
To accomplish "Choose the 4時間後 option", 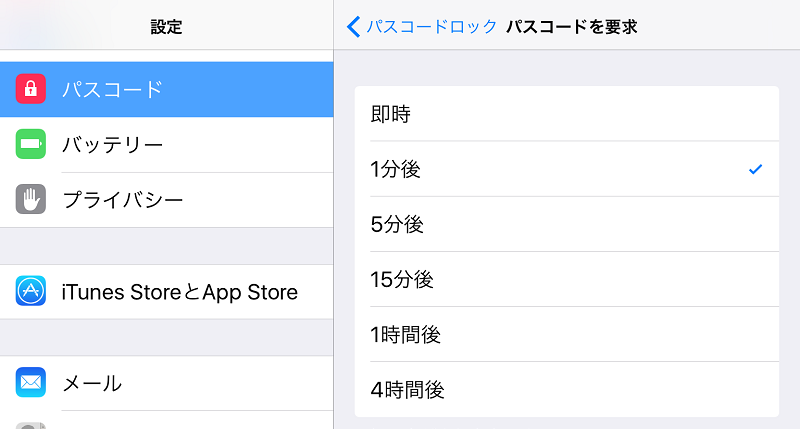I will coord(566,389).
